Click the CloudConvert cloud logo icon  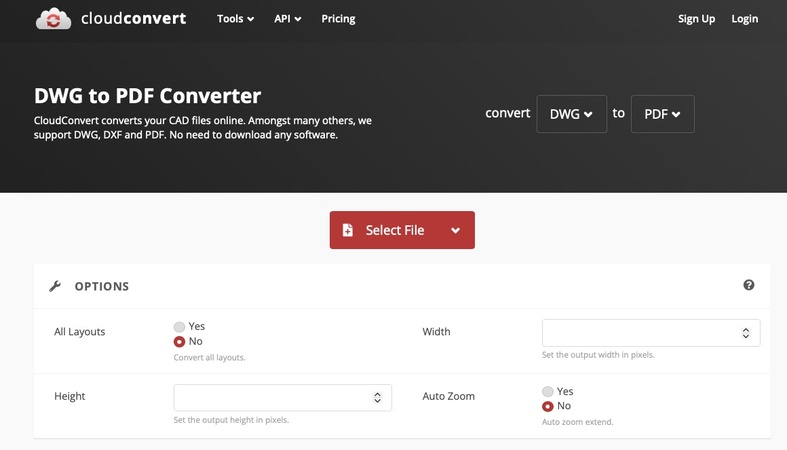coord(53,19)
